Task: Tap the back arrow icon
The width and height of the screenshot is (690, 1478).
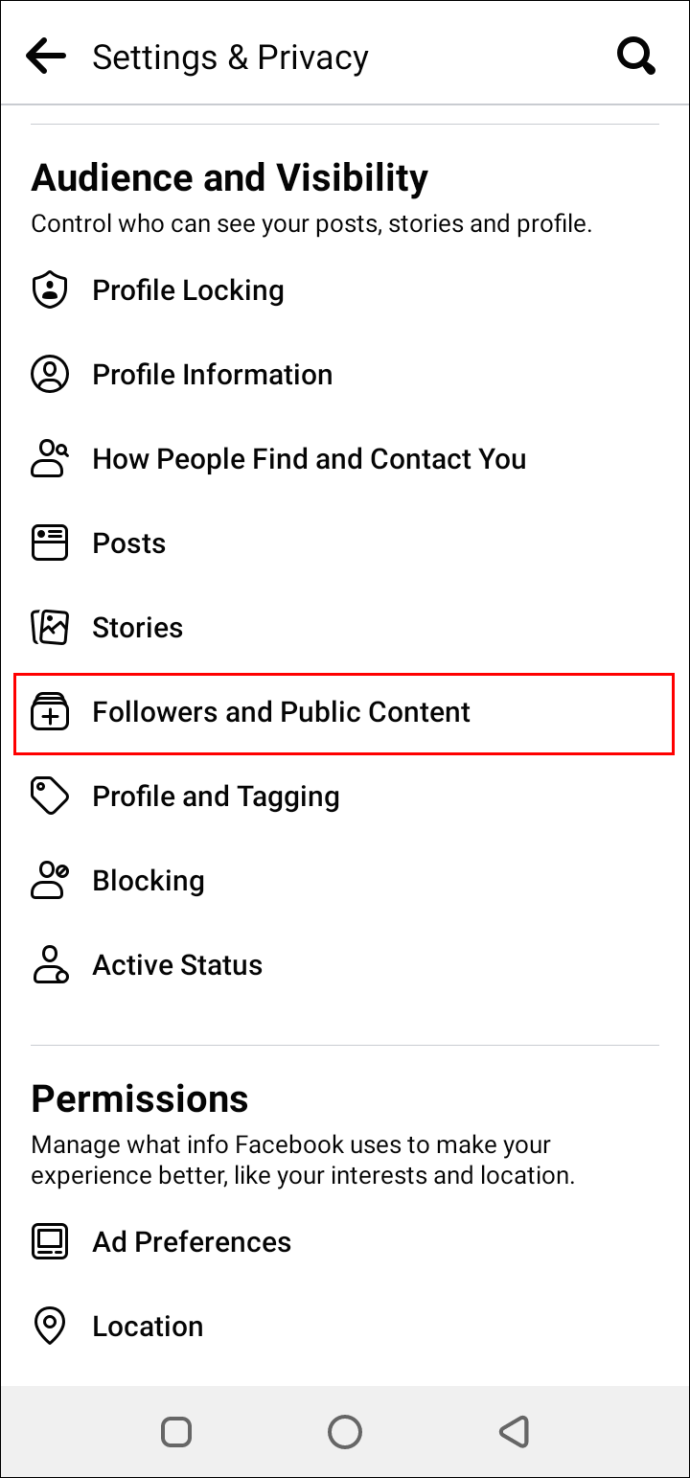Action: coord(46,56)
